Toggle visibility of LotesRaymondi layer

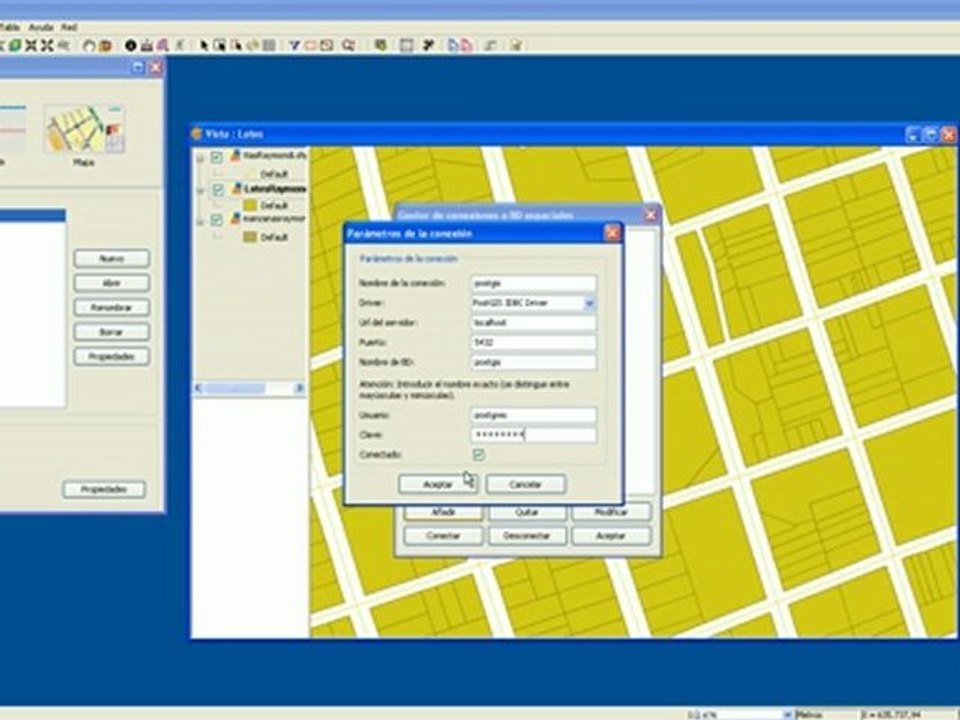[218, 190]
